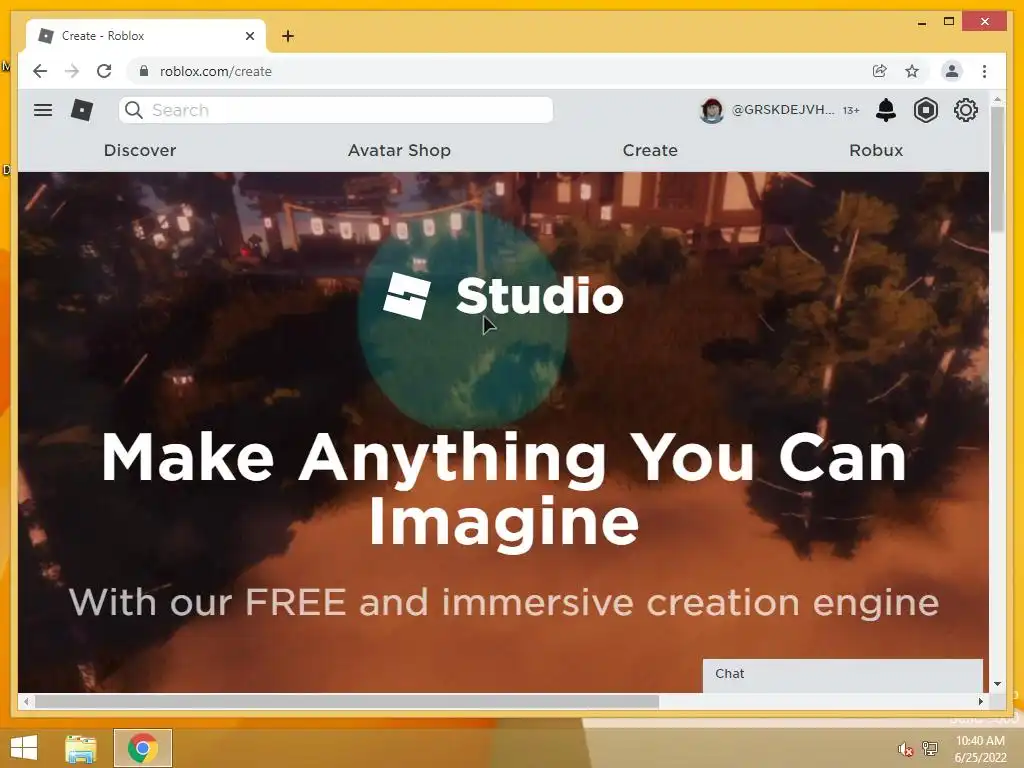This screenshot has width=1024, height=768.
Task: Open the Robux section
Action: pyautogui.click(x=876, y=150)
